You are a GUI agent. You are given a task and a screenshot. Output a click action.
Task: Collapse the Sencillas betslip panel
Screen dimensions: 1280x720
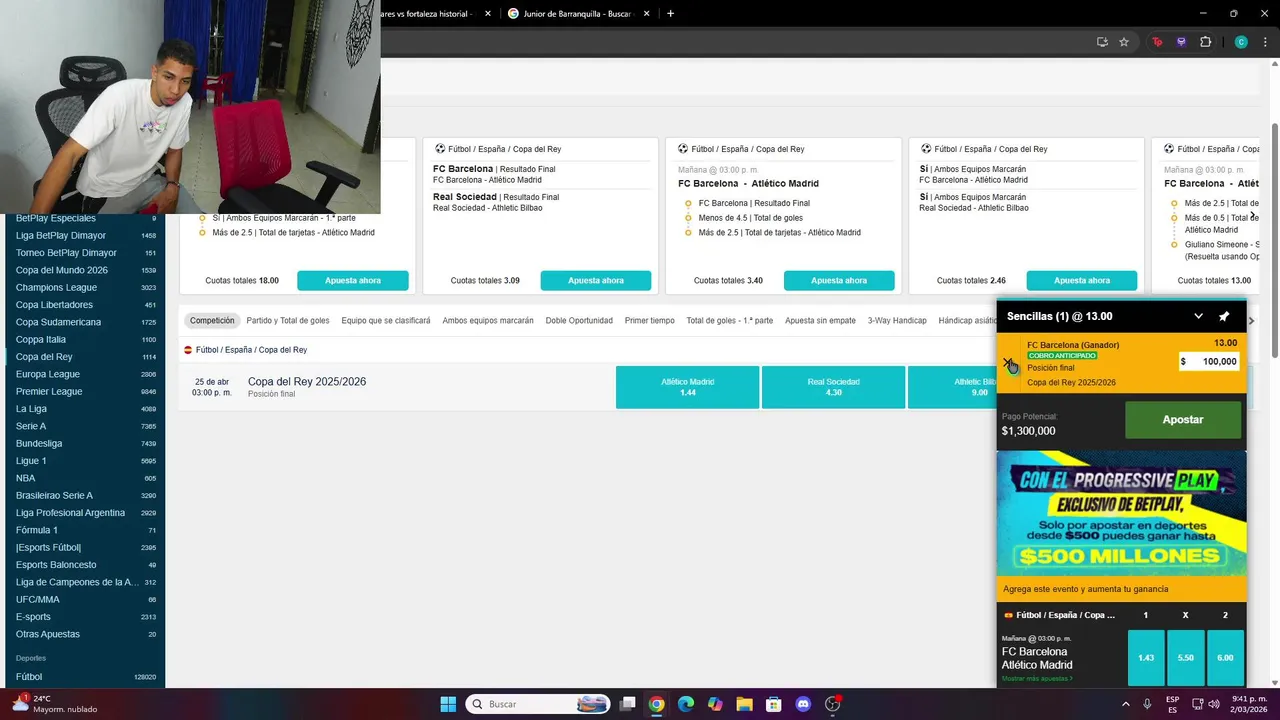pyautogui.click(x=1198, y=316)
